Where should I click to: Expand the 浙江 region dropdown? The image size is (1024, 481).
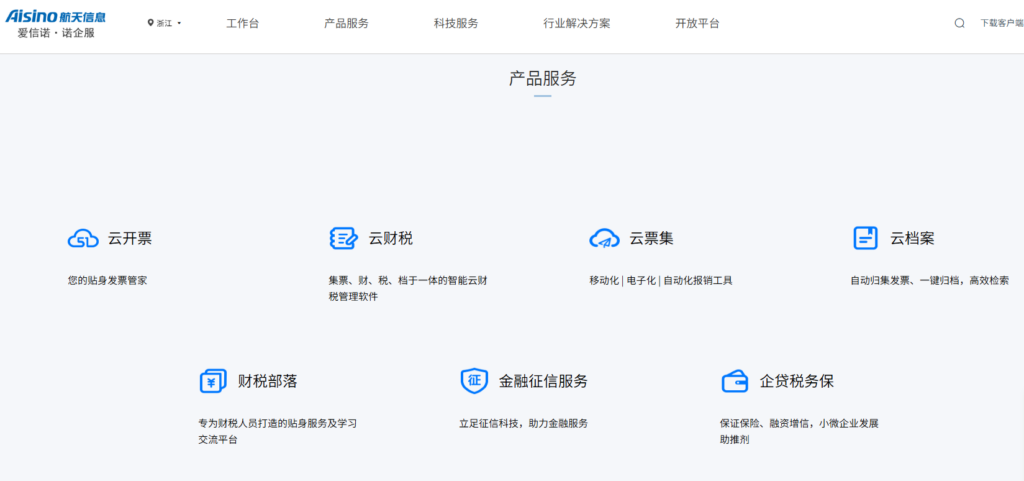point(165,23)
